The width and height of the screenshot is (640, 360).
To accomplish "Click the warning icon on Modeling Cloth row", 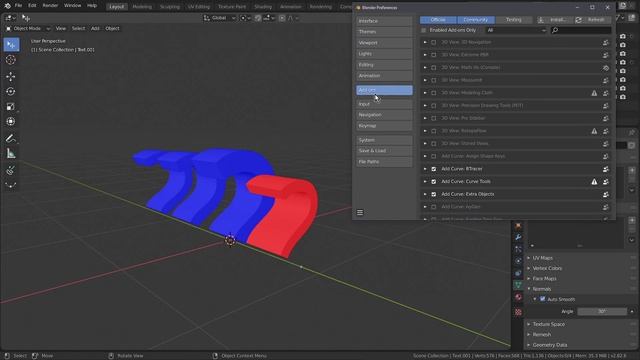I will 594,93.
